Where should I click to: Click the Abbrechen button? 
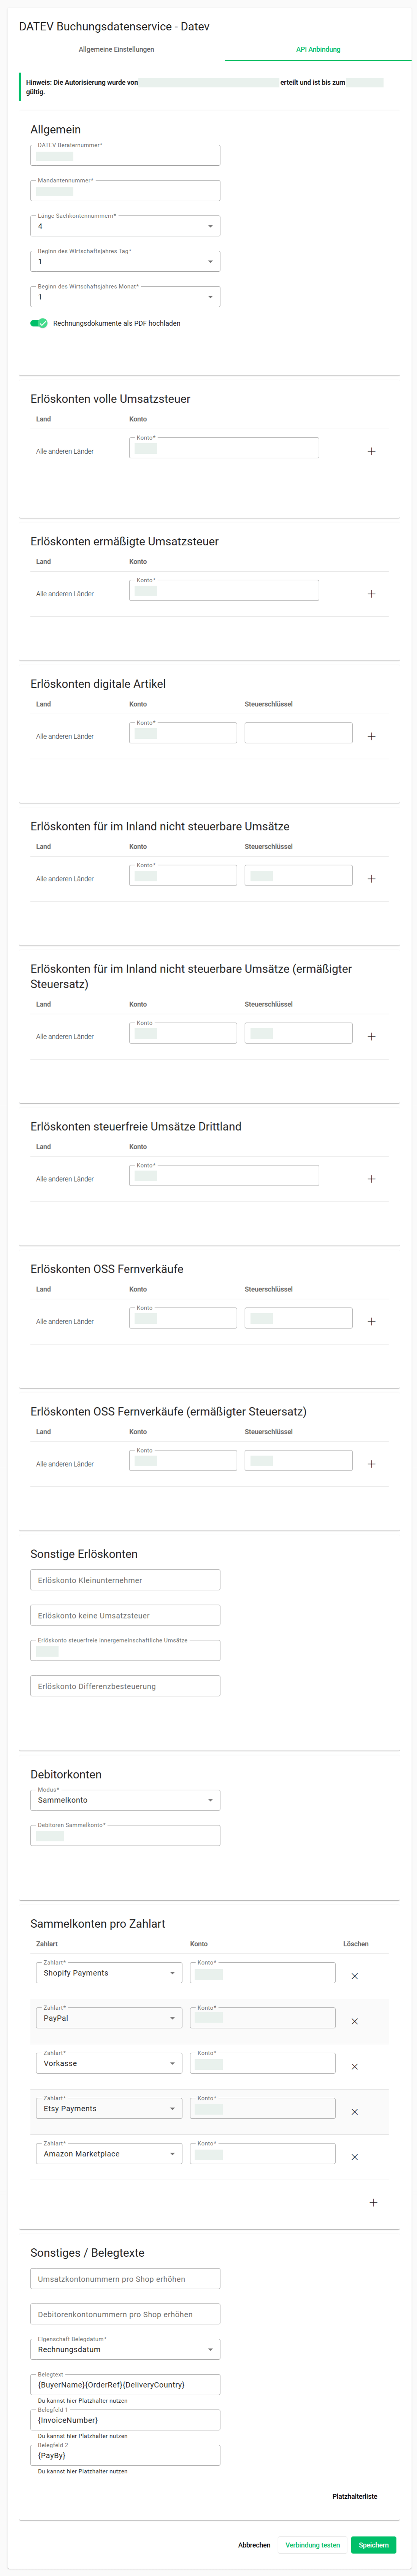click(254, 2545)
